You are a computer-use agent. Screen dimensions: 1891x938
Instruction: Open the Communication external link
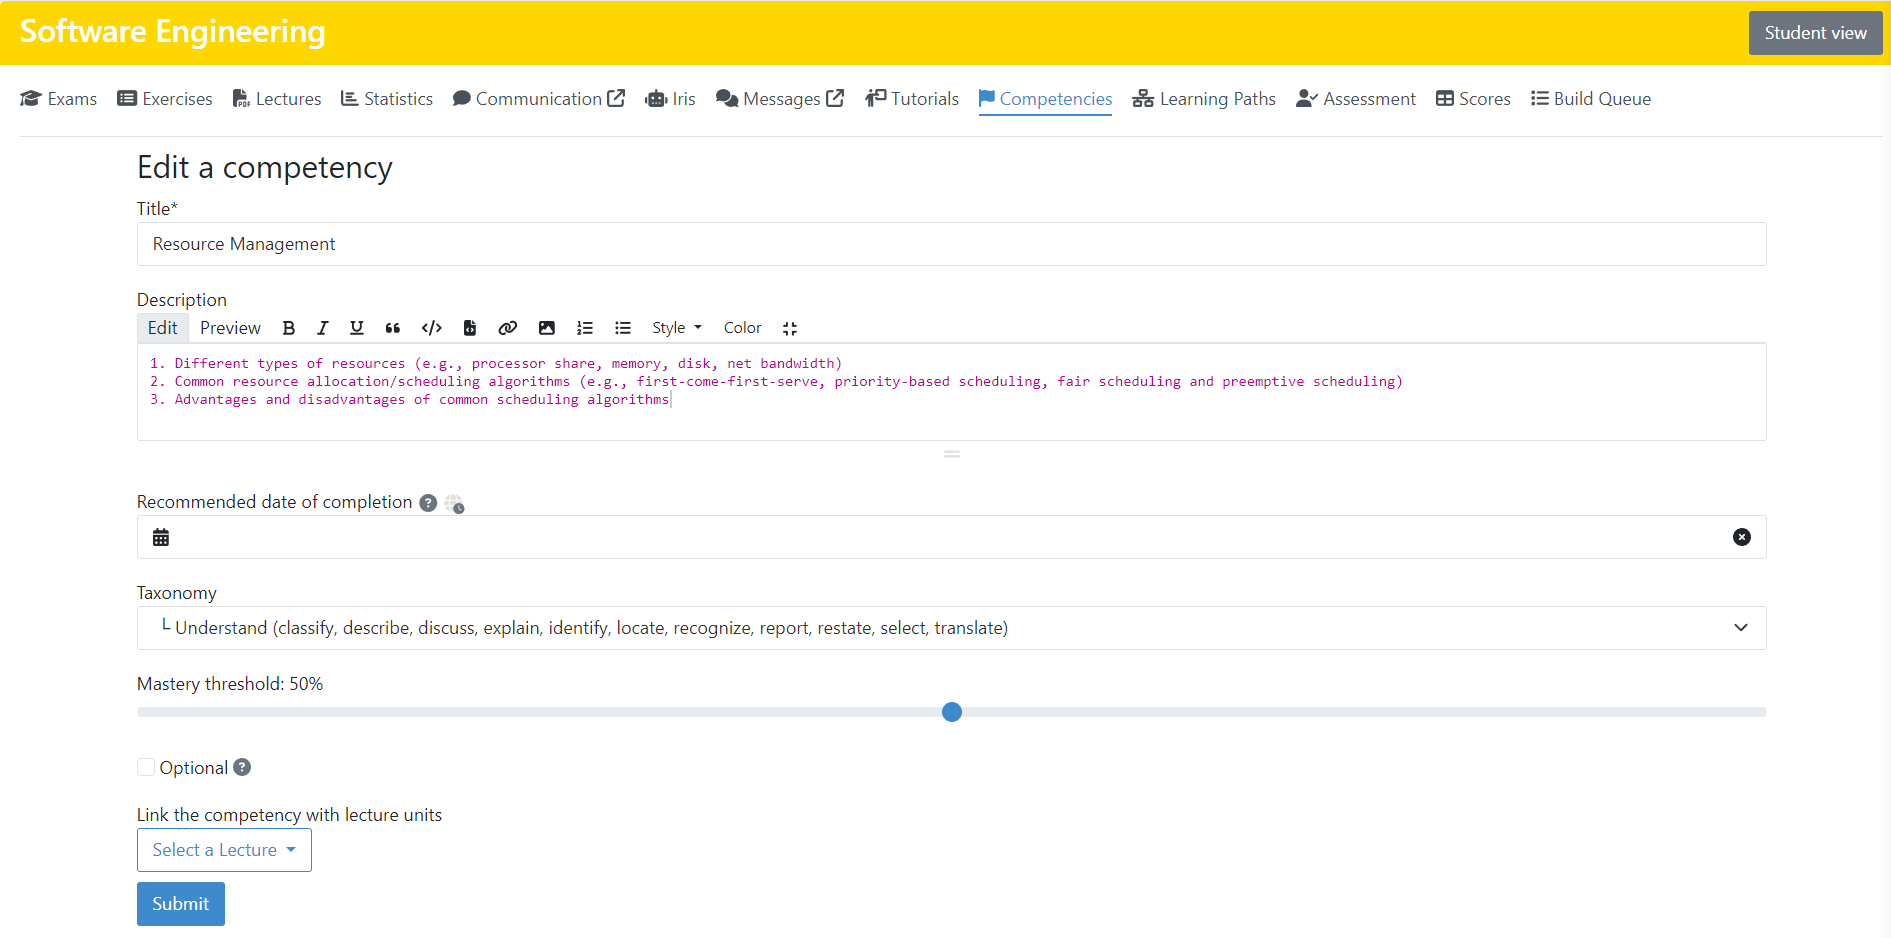(539, 99)
